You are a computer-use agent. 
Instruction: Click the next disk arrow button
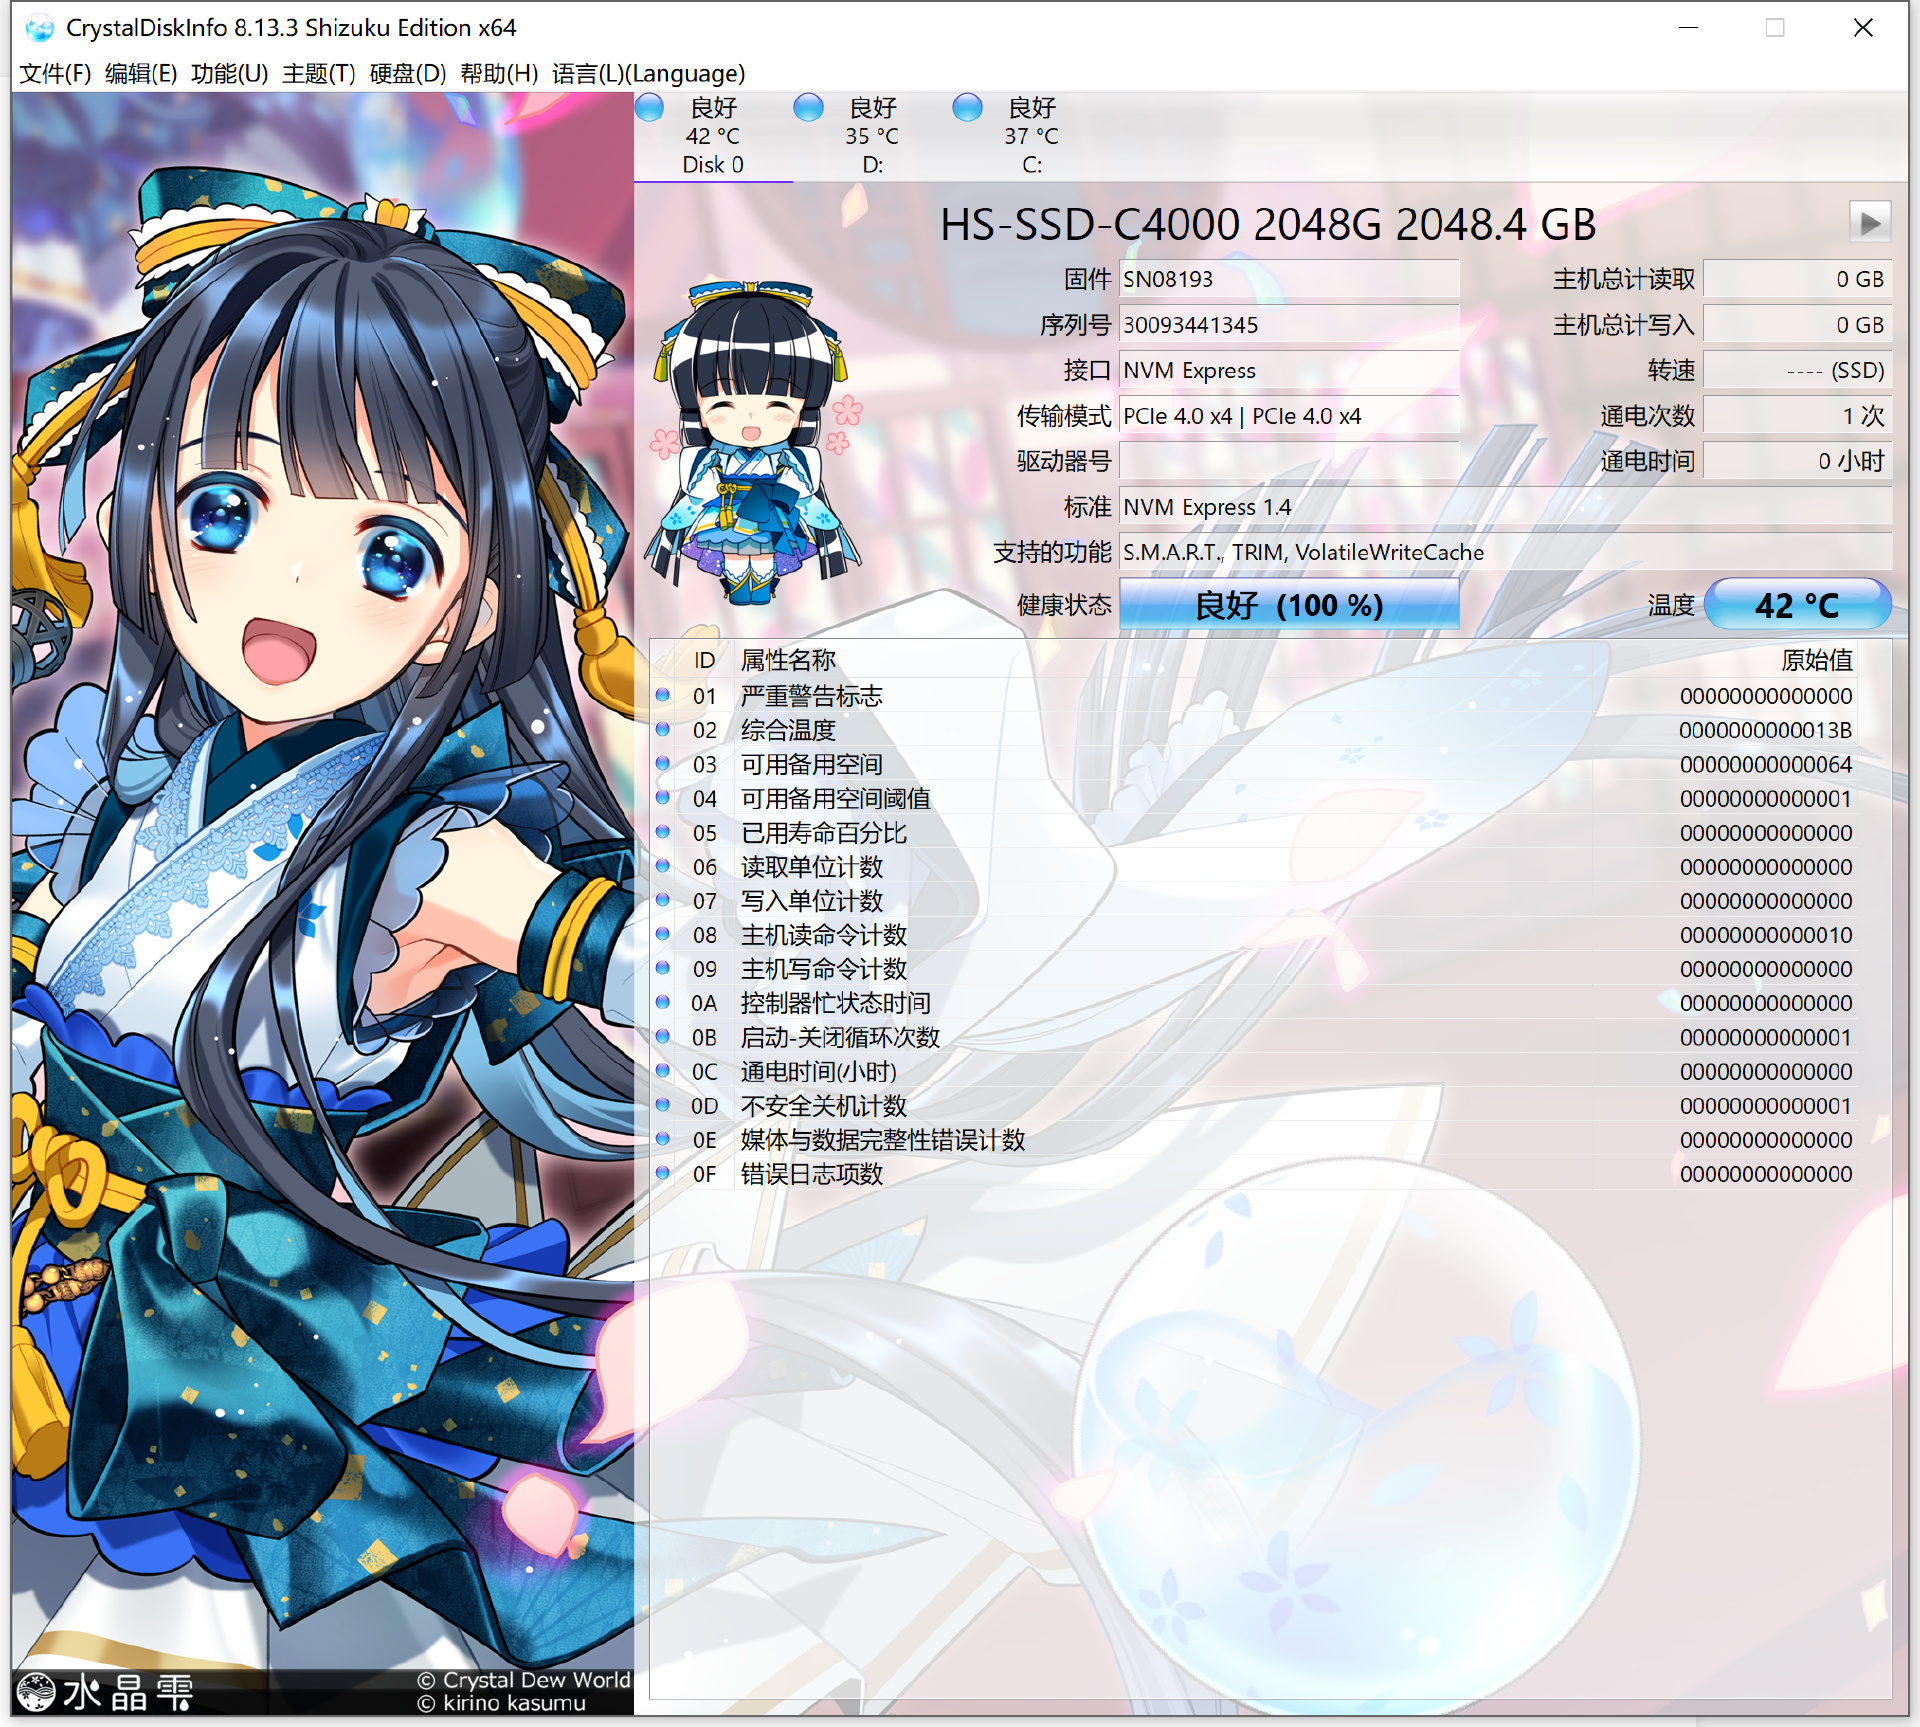pyautogui.click(x=1869, y=222)
